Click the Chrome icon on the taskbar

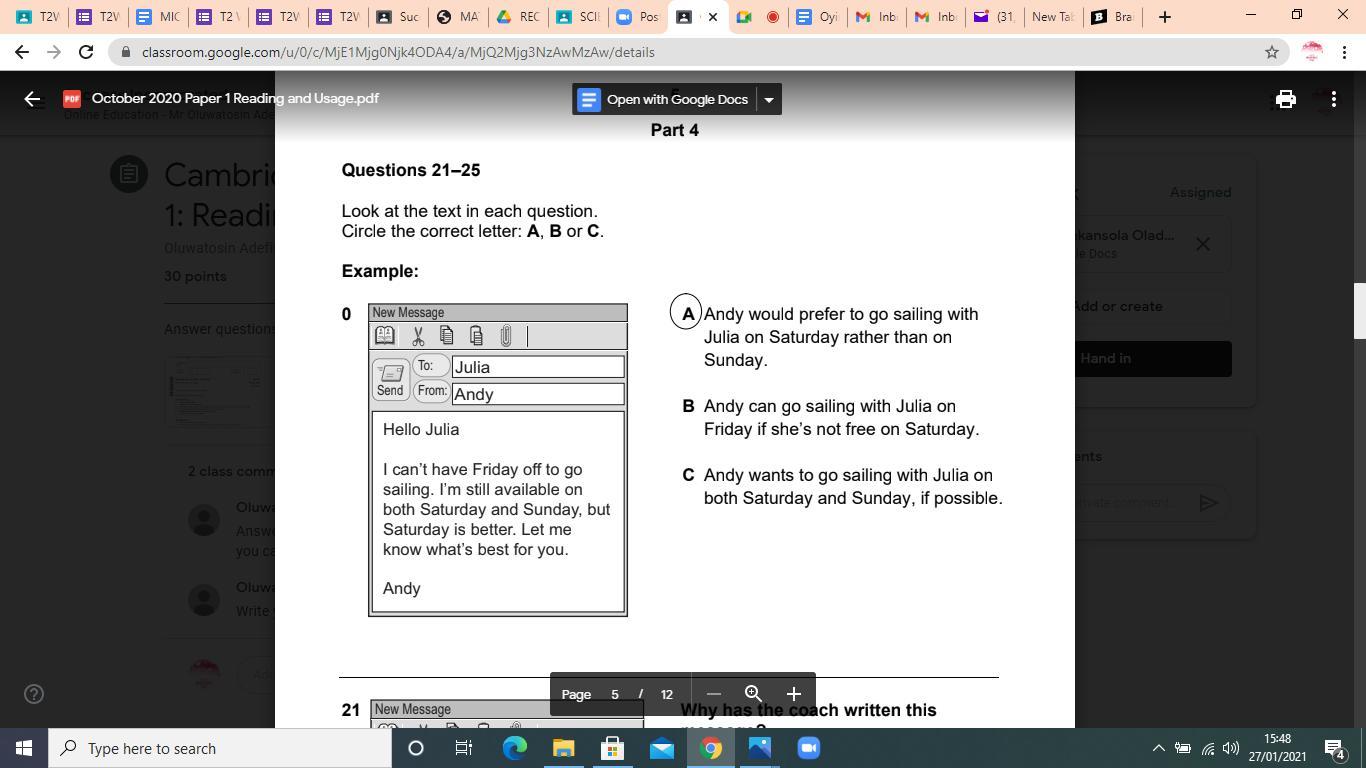(x=710, y=748)
